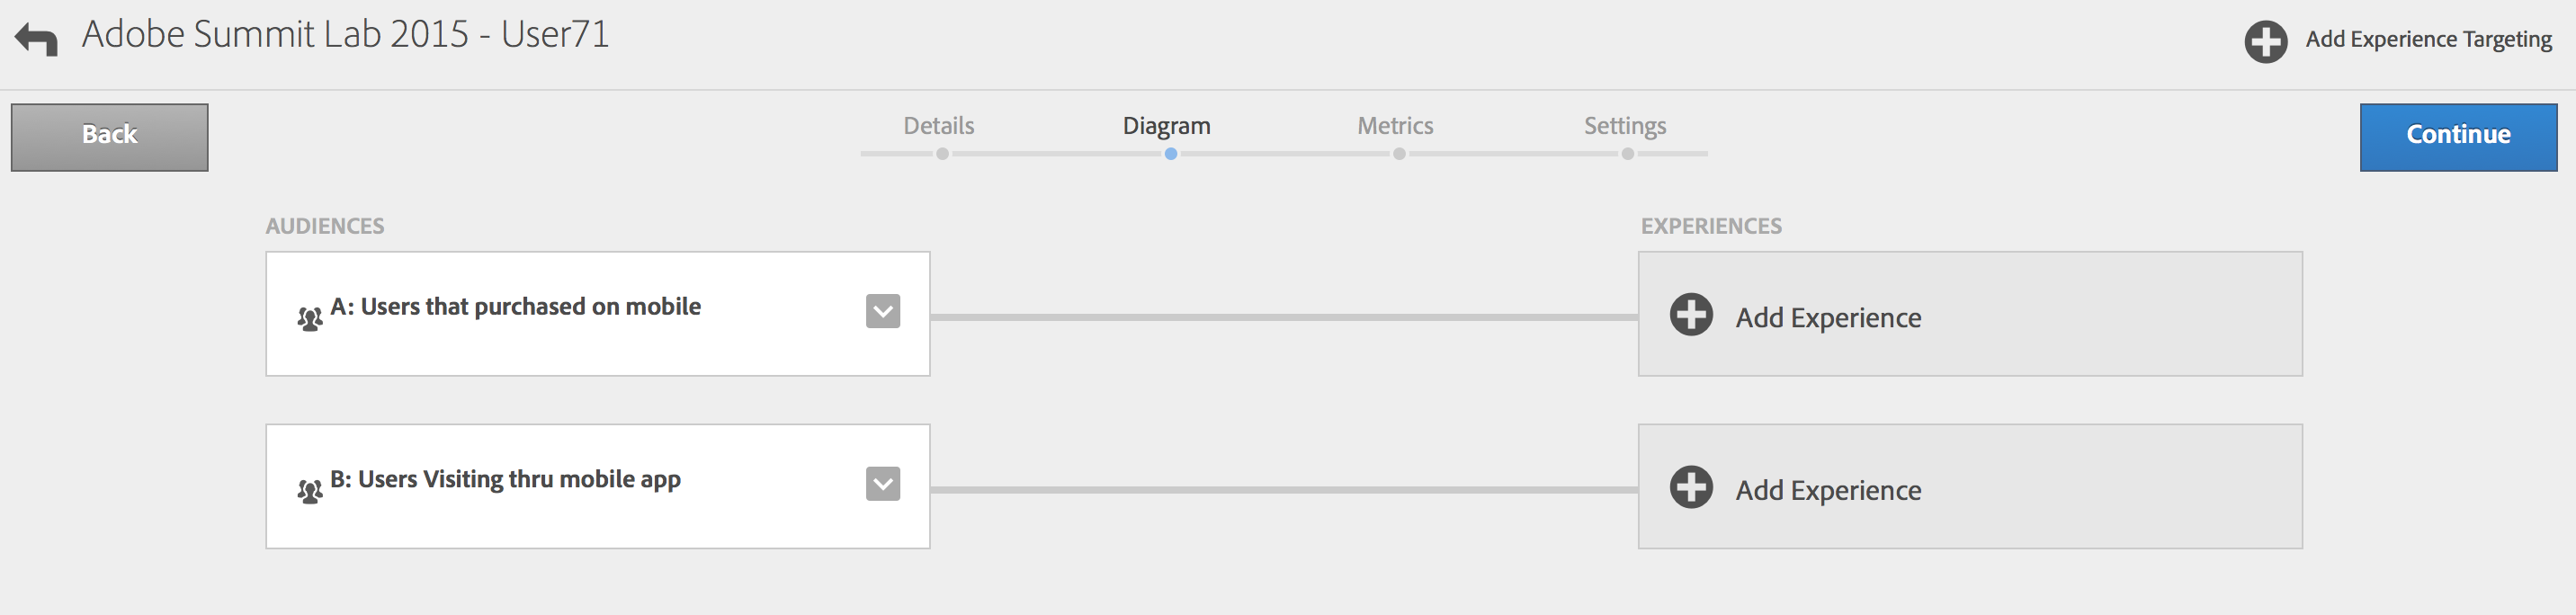This screenshot has height=615, width=2576.
Task: Click the Settings progress dot
Action: (x=1628, y=154)
